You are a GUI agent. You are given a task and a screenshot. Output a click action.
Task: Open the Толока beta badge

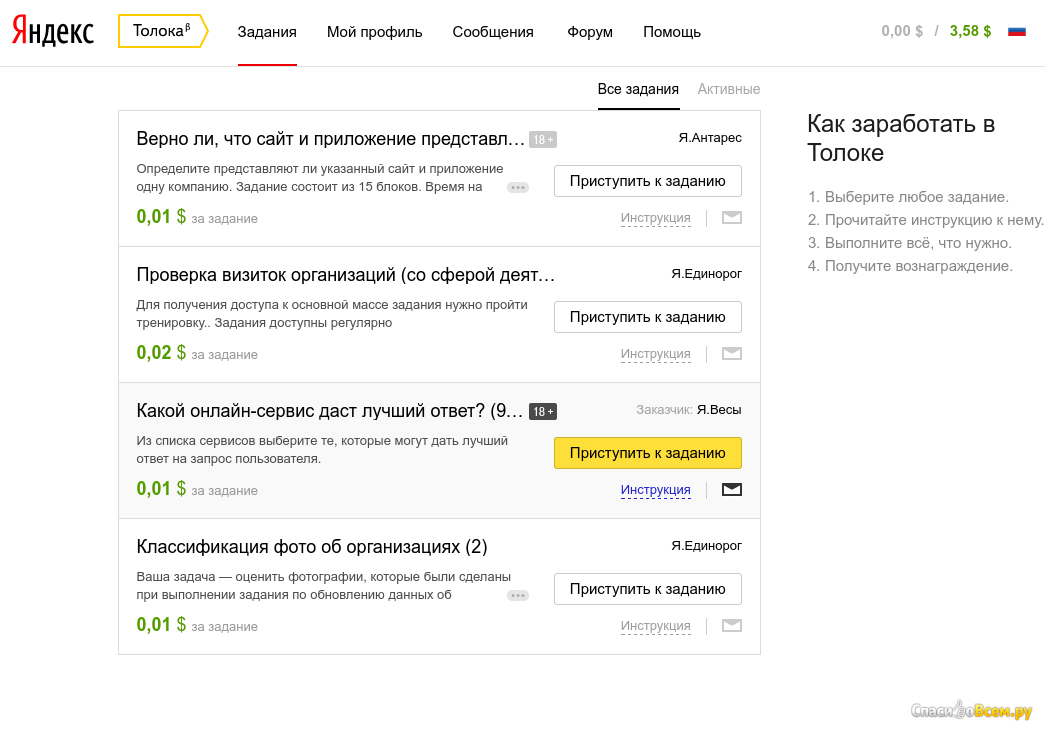coord(163,31)
